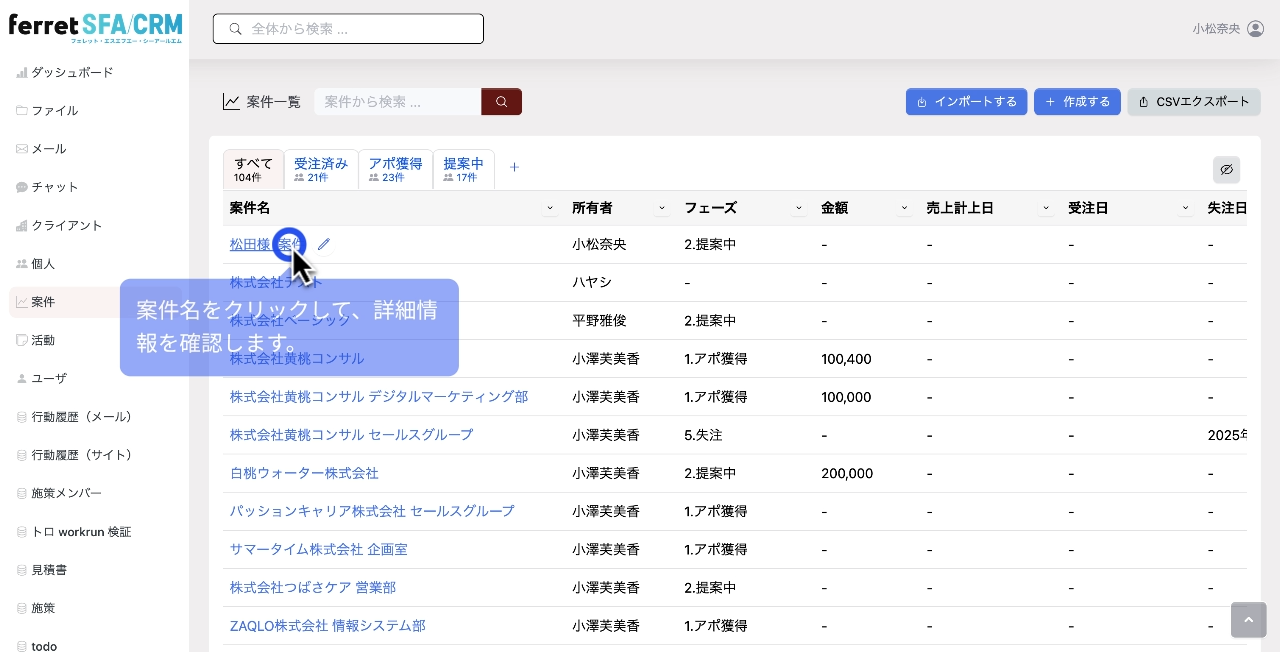Expand the 売上計上日 column dropdown
The image size is (1280, 652).
[x=1046, y=208]
